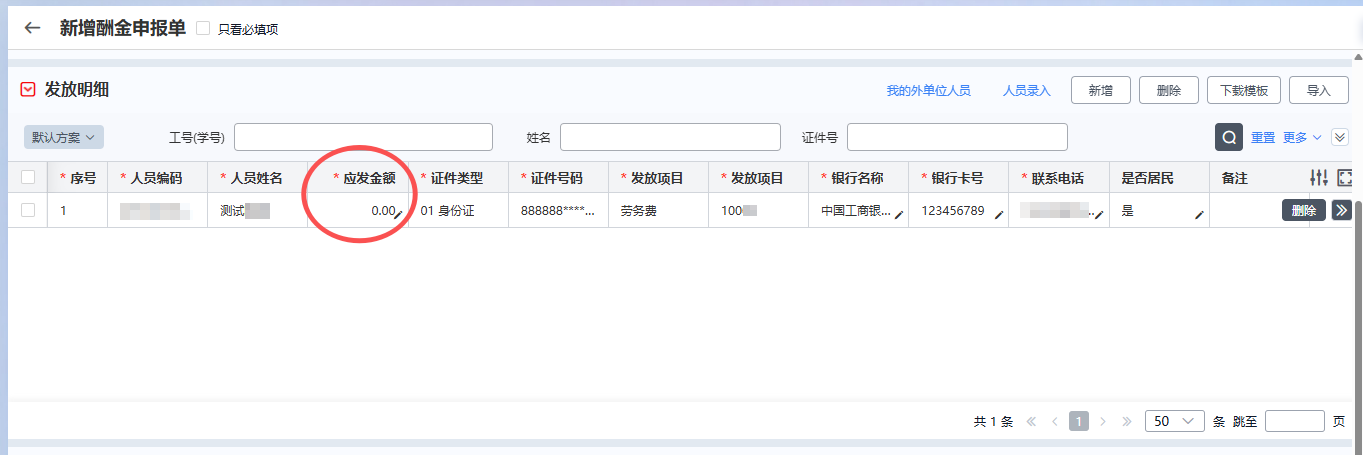Click the edit pencil in 银行卡号 cell
The height and width of the screenshot is (455, 1363).
pos(998,214)
